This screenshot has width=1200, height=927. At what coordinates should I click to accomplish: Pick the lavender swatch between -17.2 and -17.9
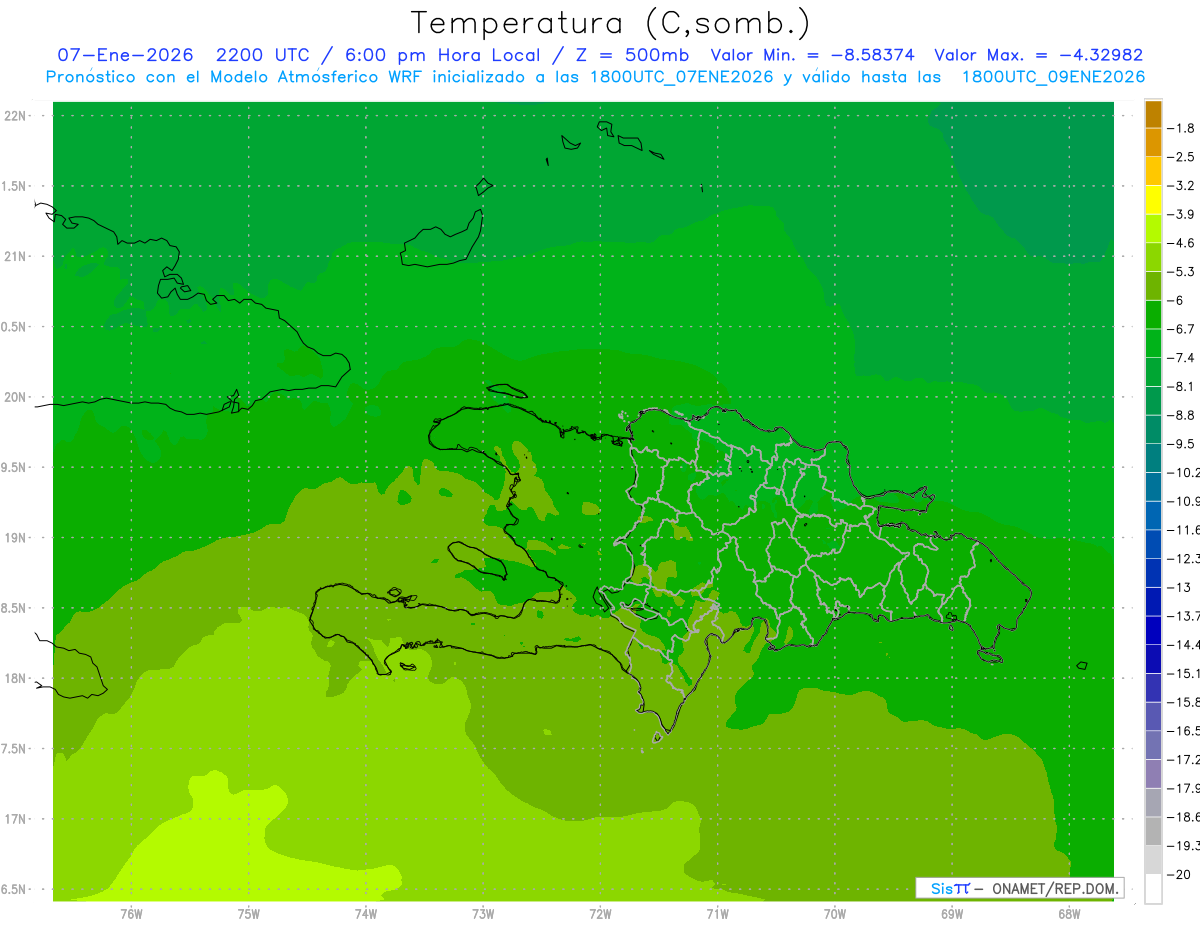(x=1153, y=774)
